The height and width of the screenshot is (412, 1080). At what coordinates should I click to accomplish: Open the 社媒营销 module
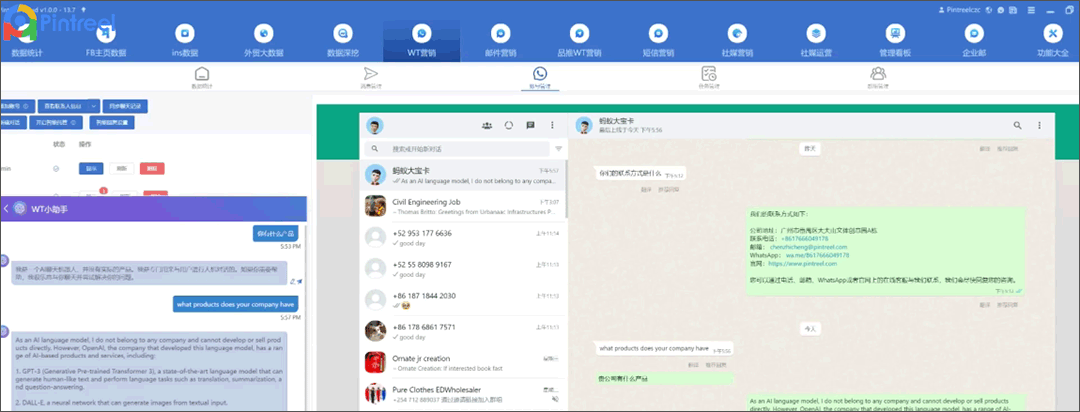(737, 41)
